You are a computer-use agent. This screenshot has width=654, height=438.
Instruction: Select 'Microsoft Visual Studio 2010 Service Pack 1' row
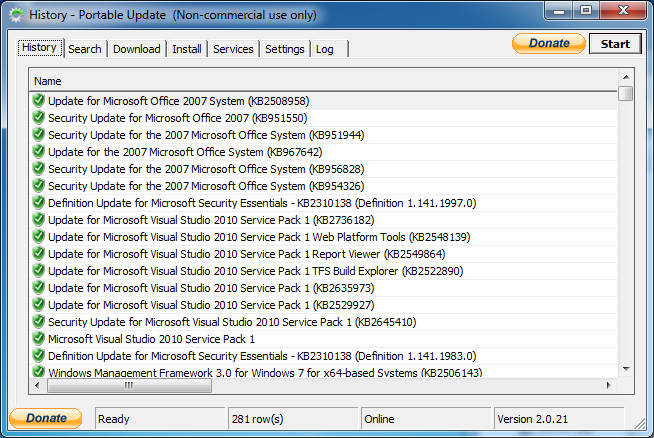pyautogui.click(x=151, y=339)
